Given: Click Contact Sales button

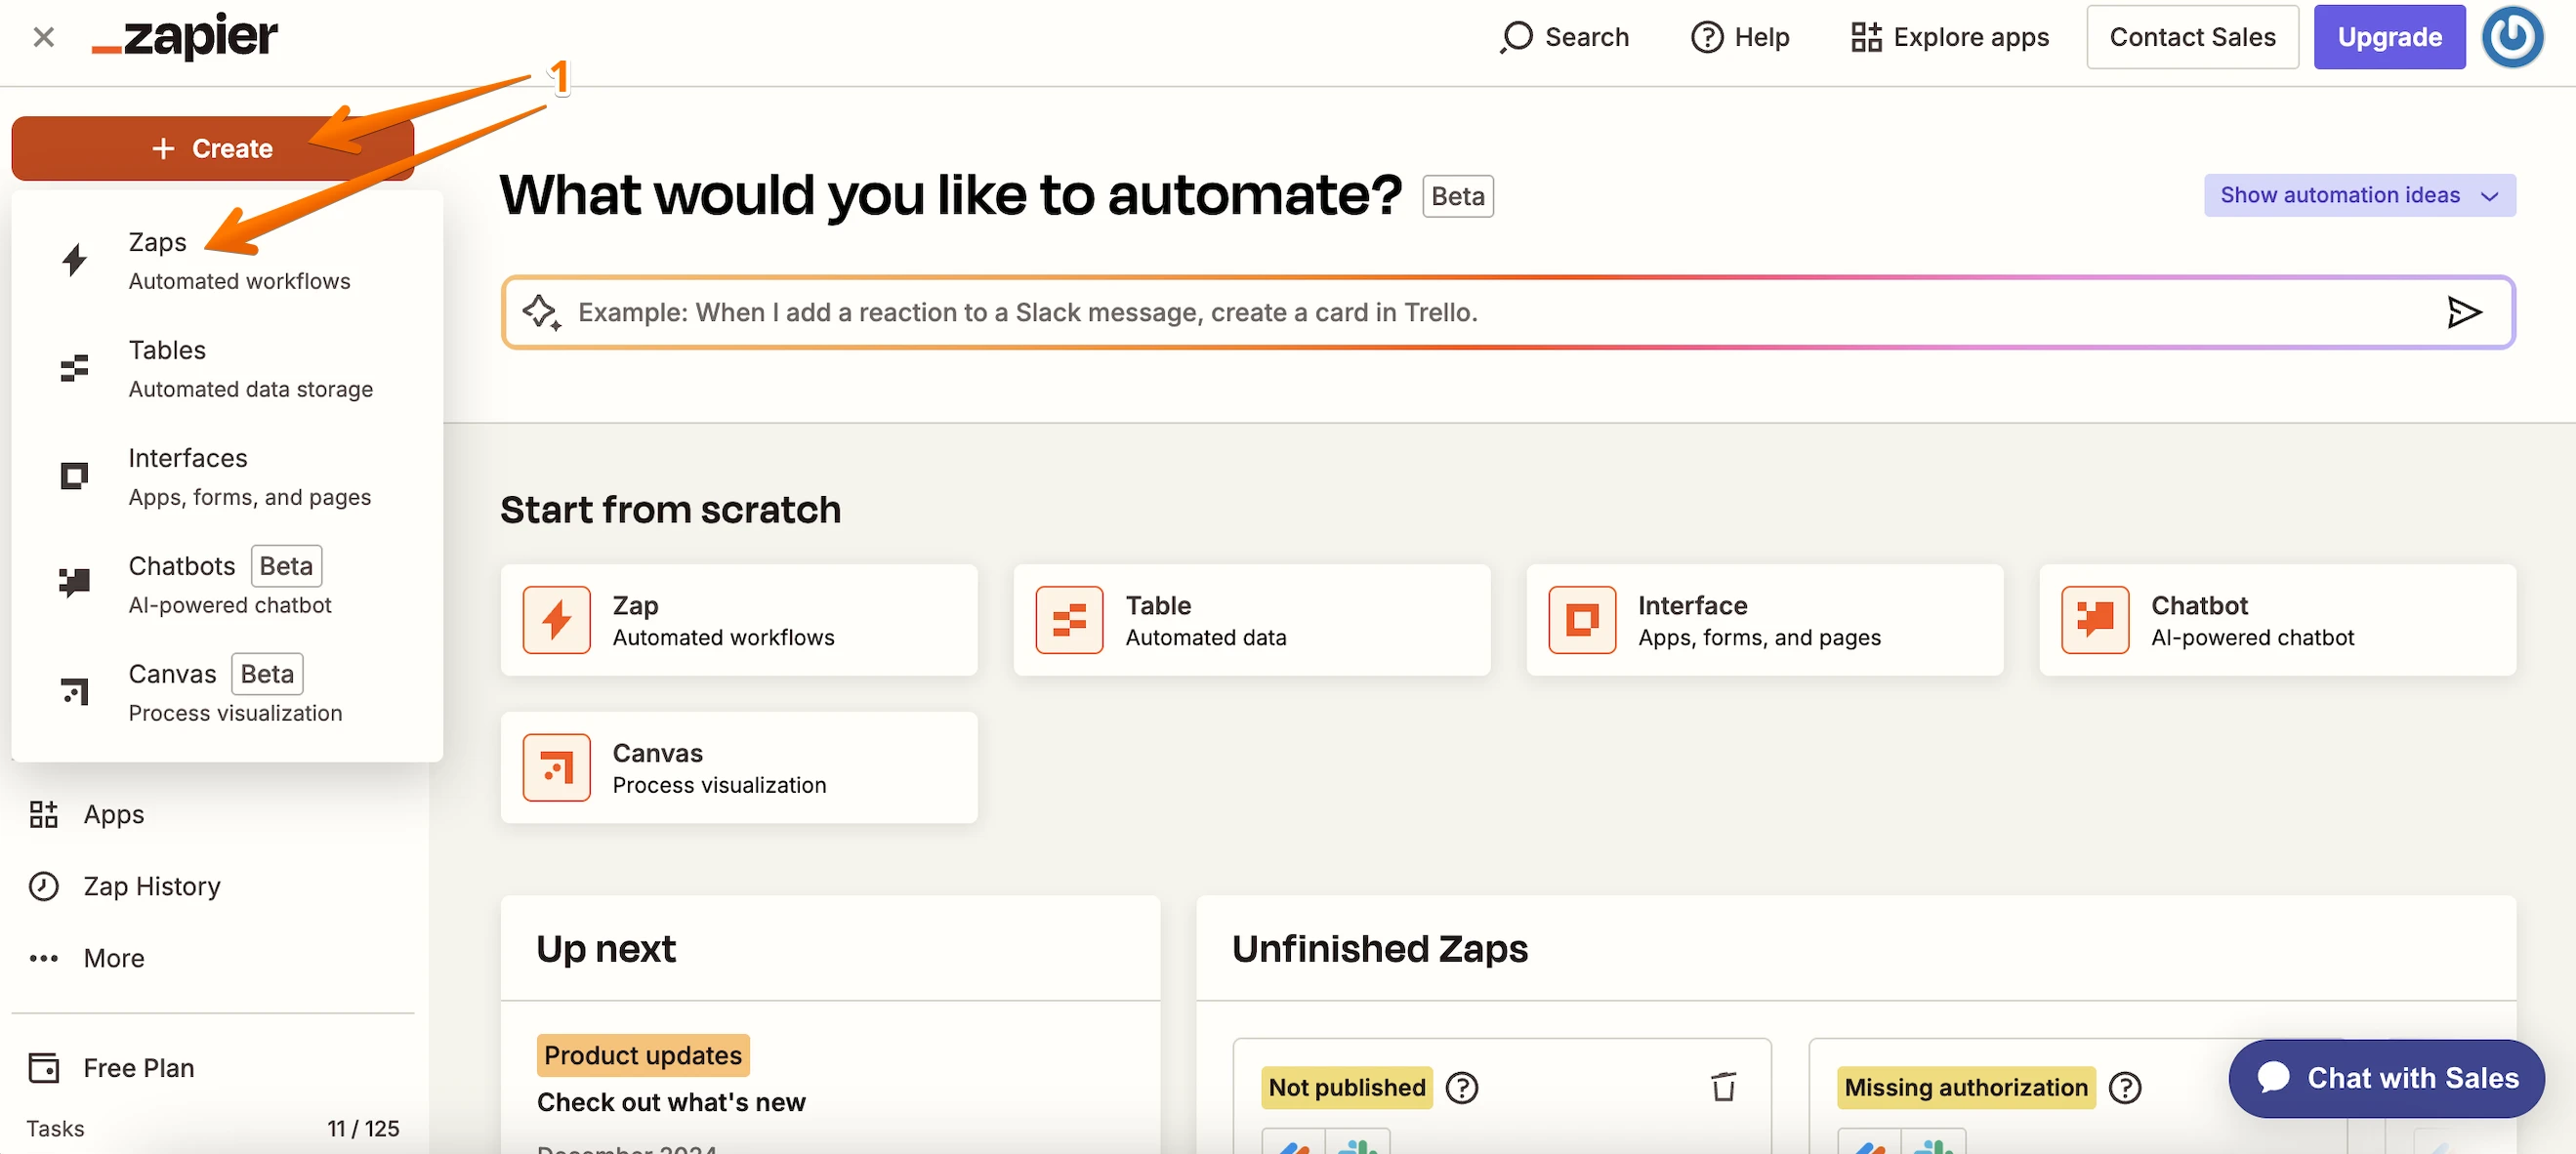Looking at the screenshot, I should [2191, 37].
